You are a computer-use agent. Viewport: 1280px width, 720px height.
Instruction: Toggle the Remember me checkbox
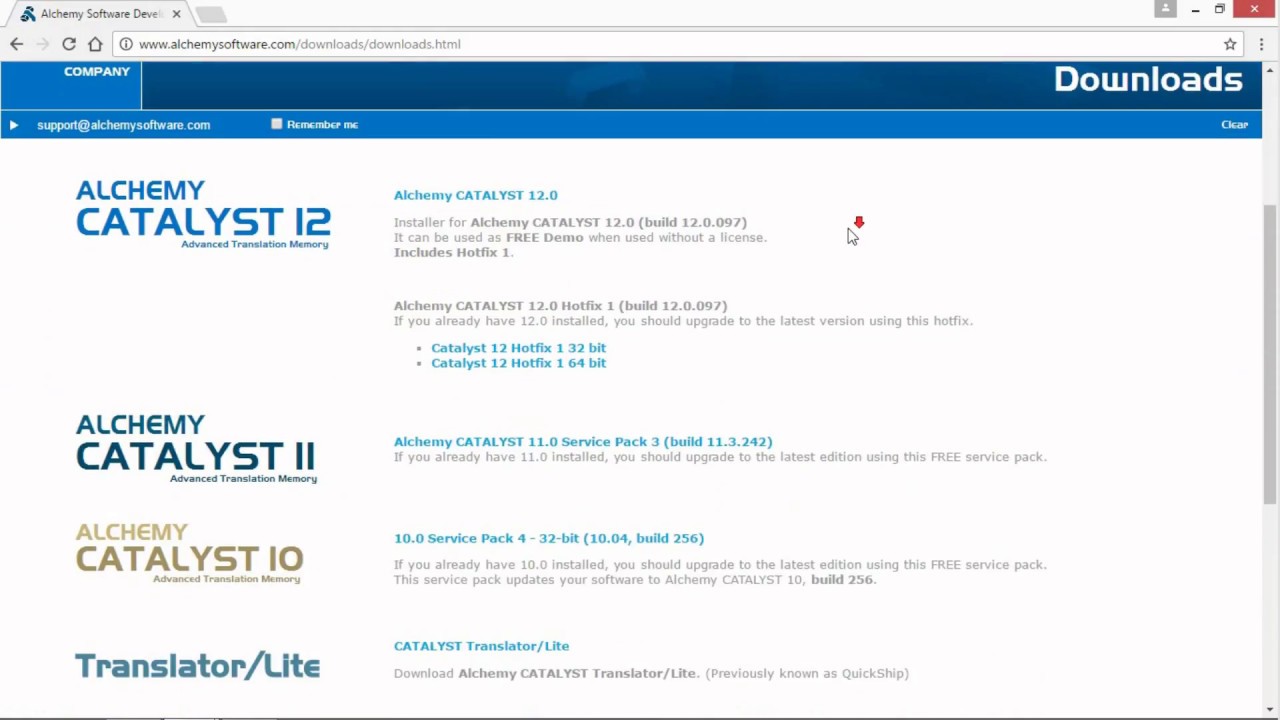coord(277,124)
